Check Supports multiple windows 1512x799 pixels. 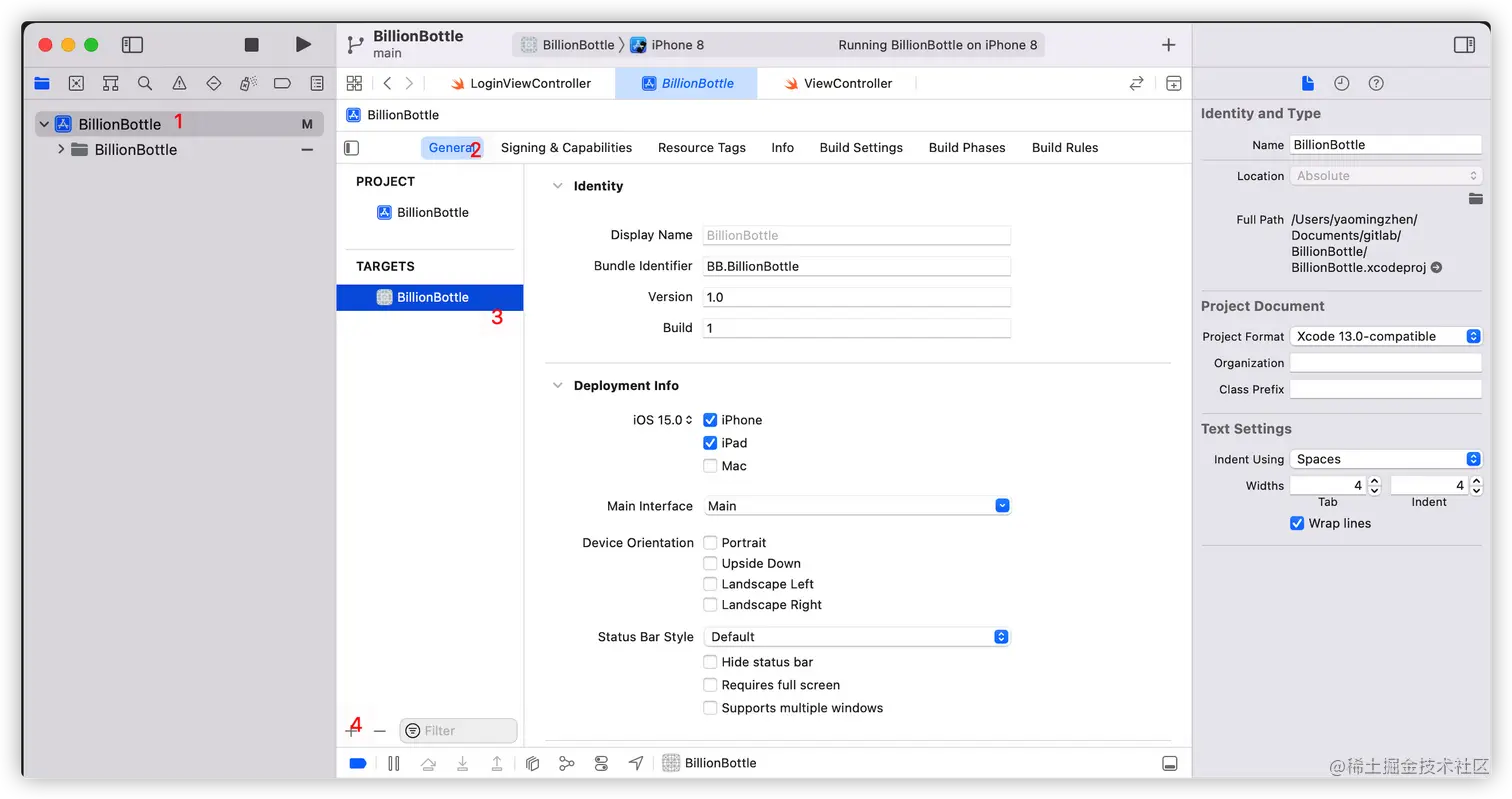coord(710,708)
